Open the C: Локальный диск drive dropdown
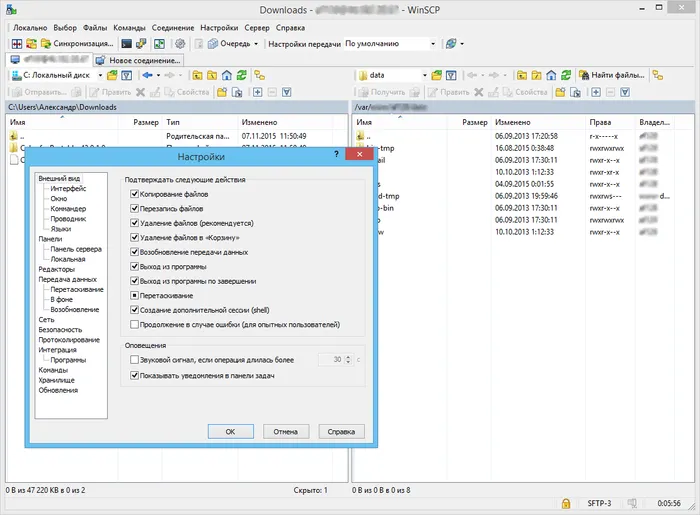Image resolution: width=700 pixels, height=515 pixels. pos(100,75)
